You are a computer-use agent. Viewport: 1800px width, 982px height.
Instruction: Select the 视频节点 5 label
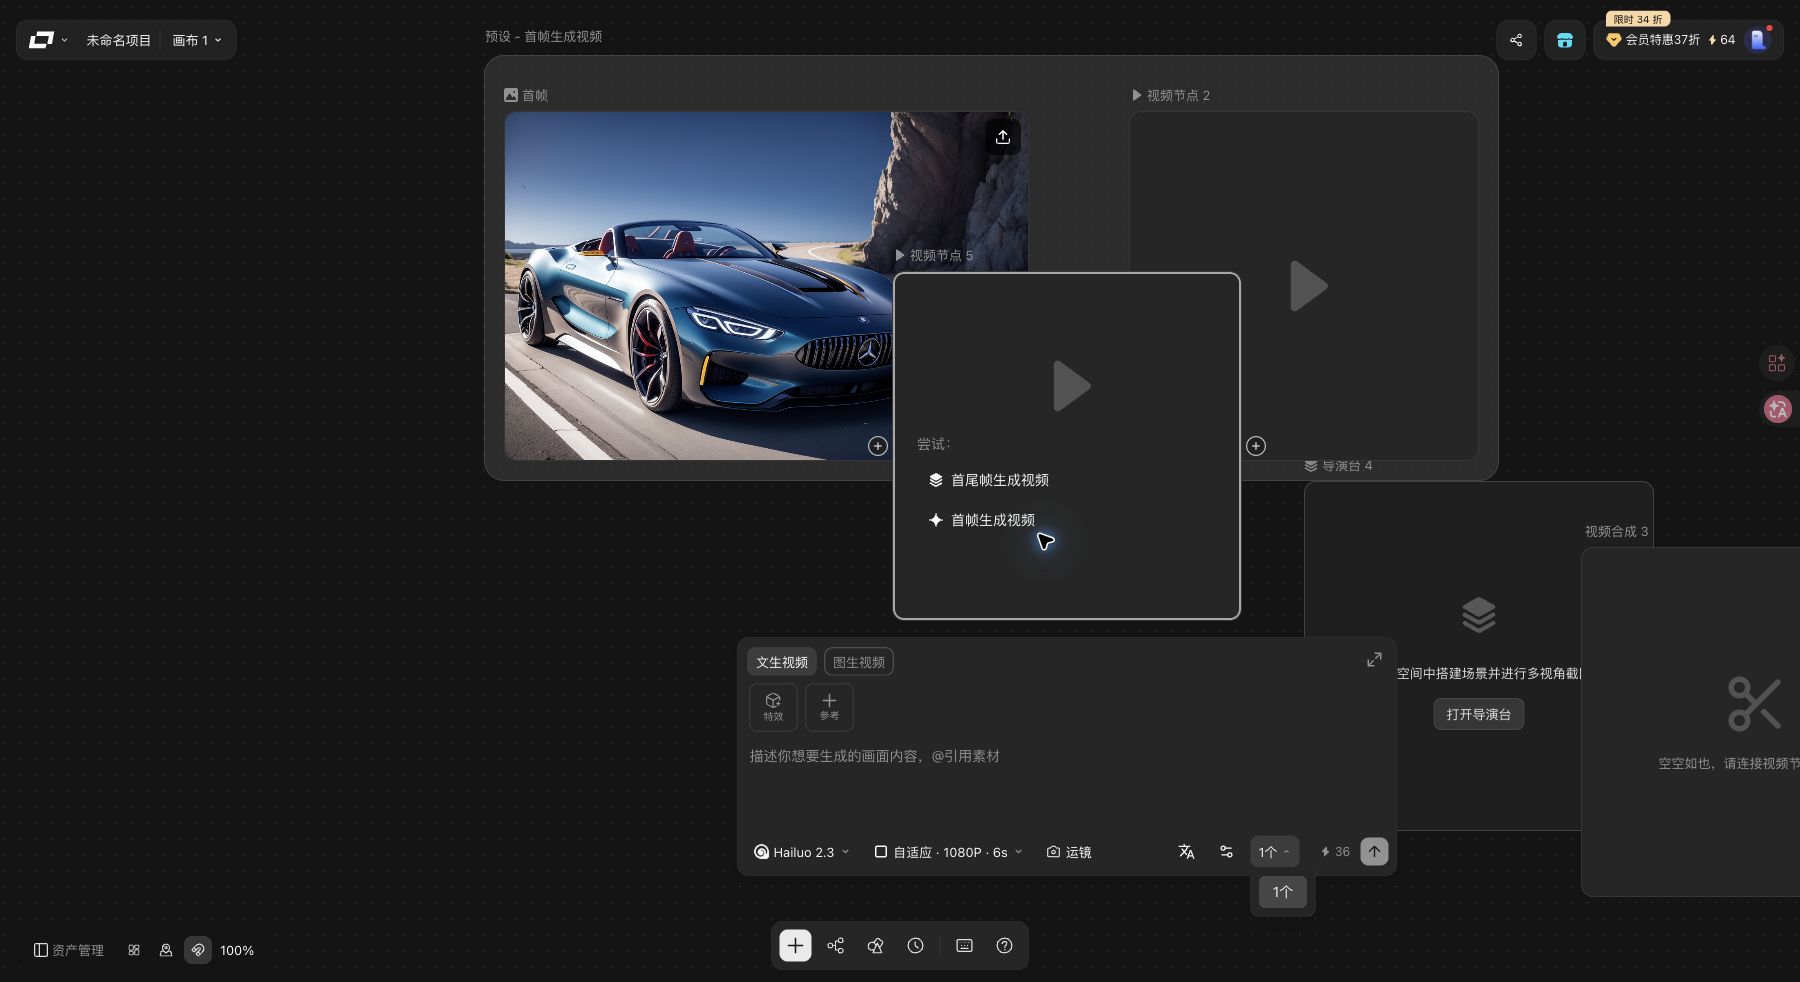[934, 255]
